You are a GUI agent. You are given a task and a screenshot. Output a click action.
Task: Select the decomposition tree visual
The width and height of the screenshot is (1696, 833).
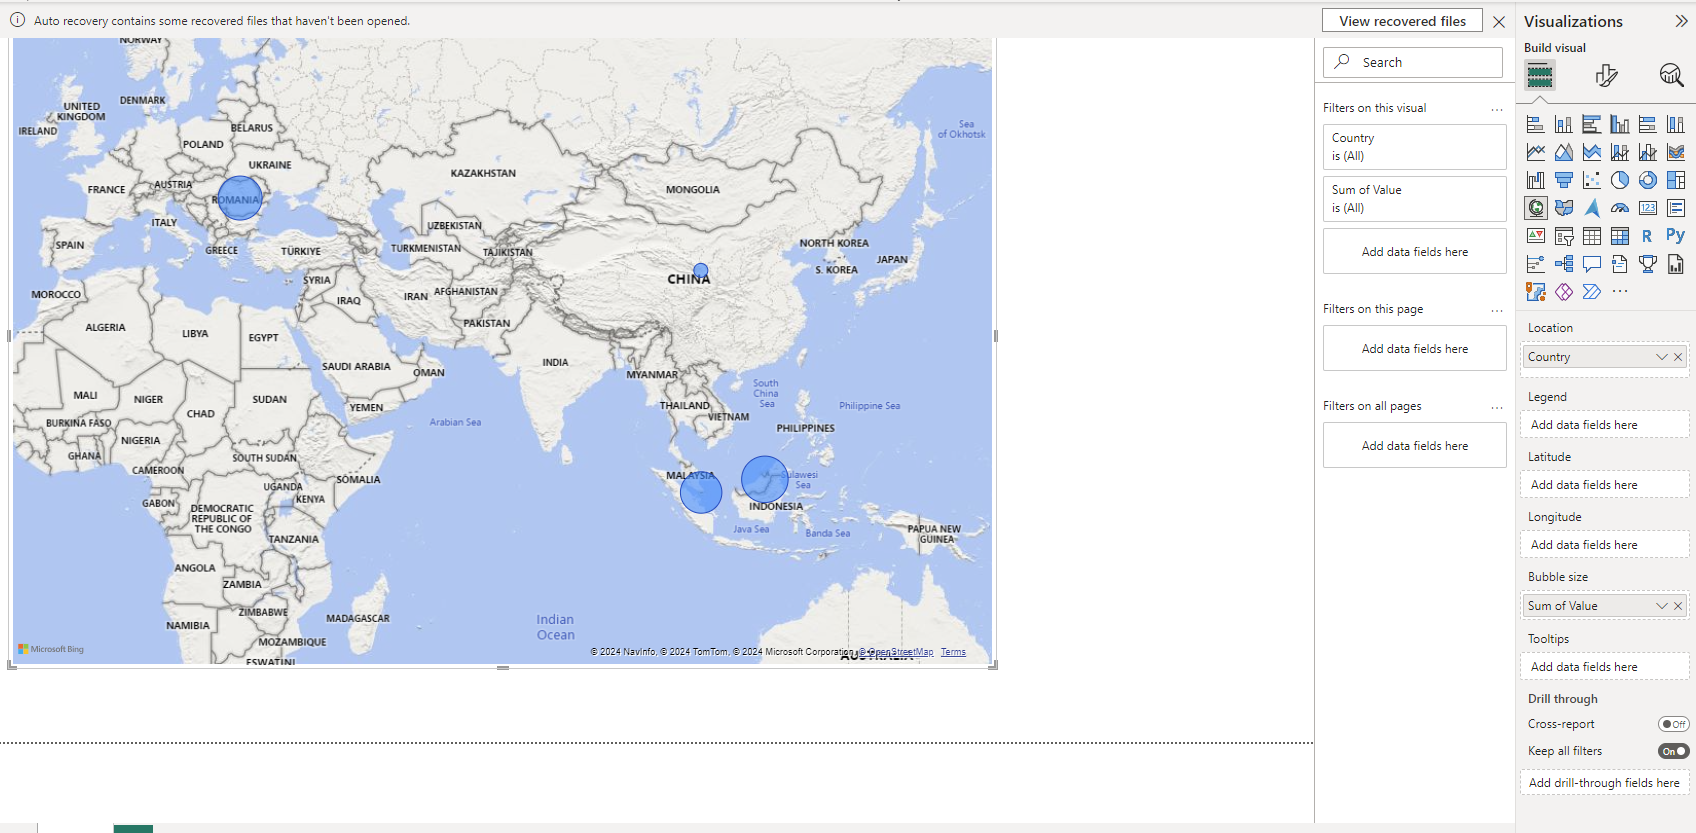click(1564, 264)
